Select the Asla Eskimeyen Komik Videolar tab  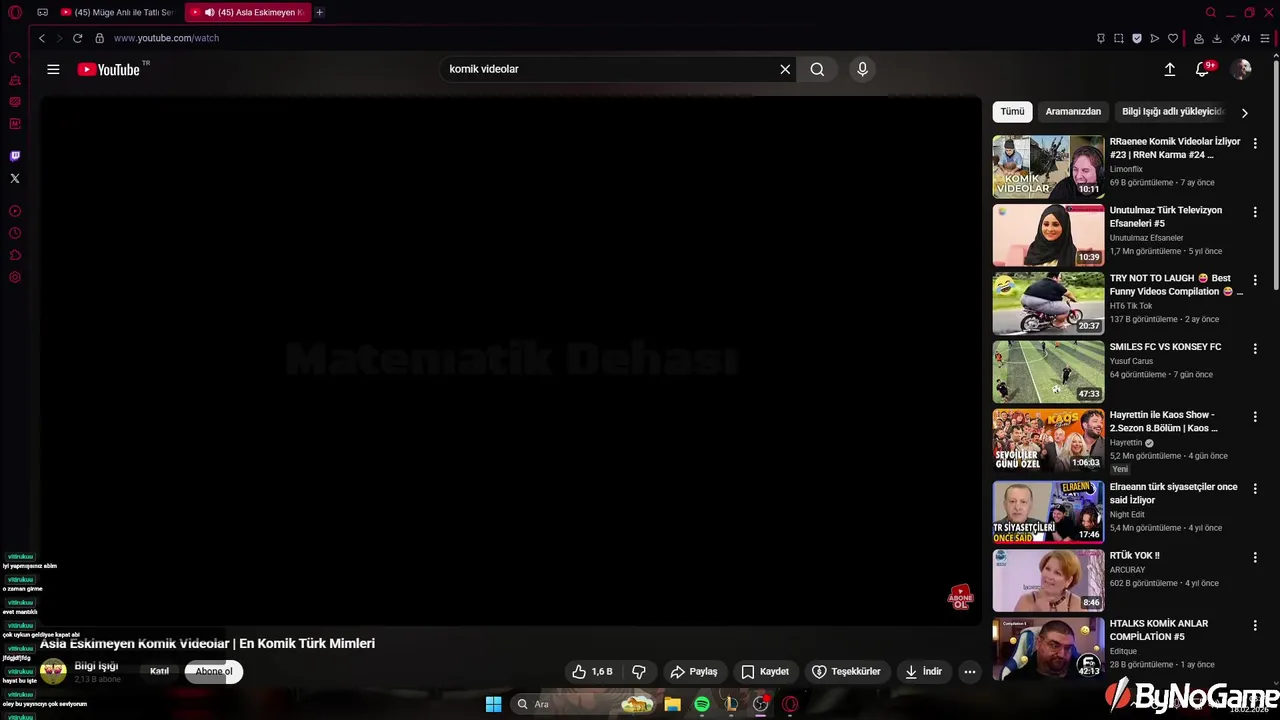click(250, 12)
